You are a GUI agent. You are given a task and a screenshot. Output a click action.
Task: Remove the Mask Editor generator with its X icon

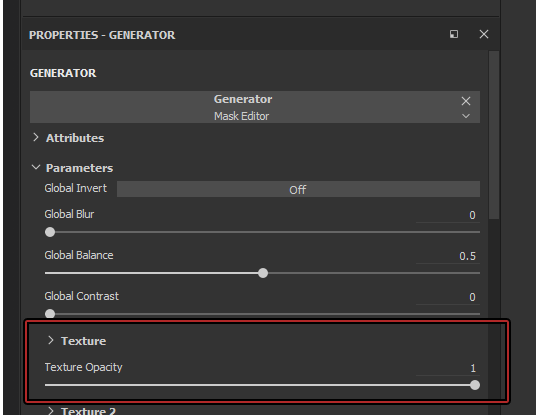(x=466, y=101)
